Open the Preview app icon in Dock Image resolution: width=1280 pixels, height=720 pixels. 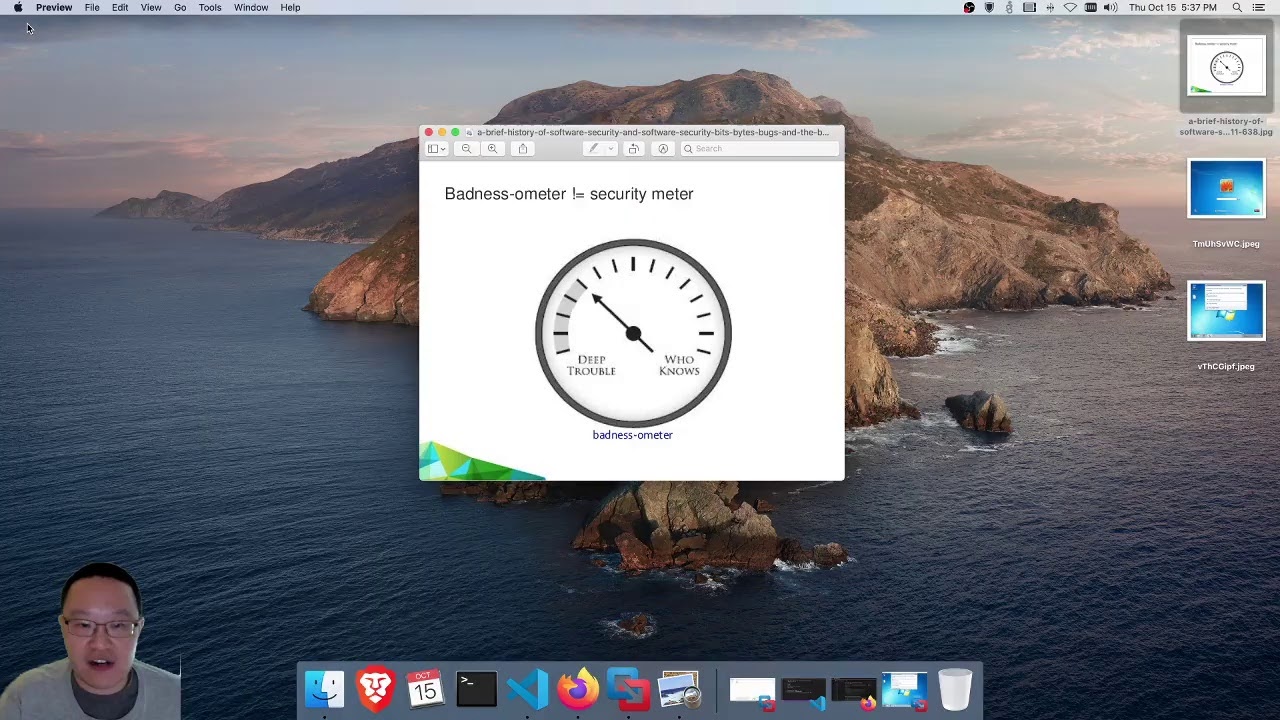coord(680,689)
